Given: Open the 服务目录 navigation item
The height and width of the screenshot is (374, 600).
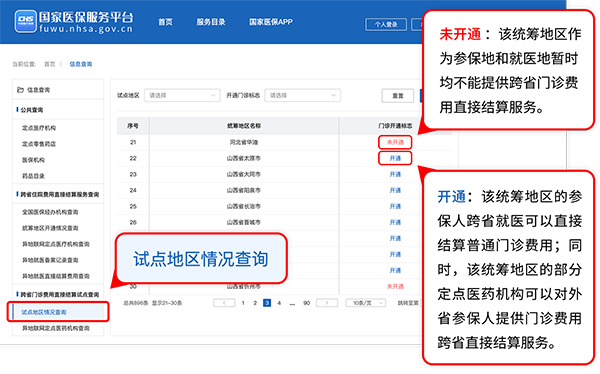Looking at the screenshot, I should tap(211, 22).
